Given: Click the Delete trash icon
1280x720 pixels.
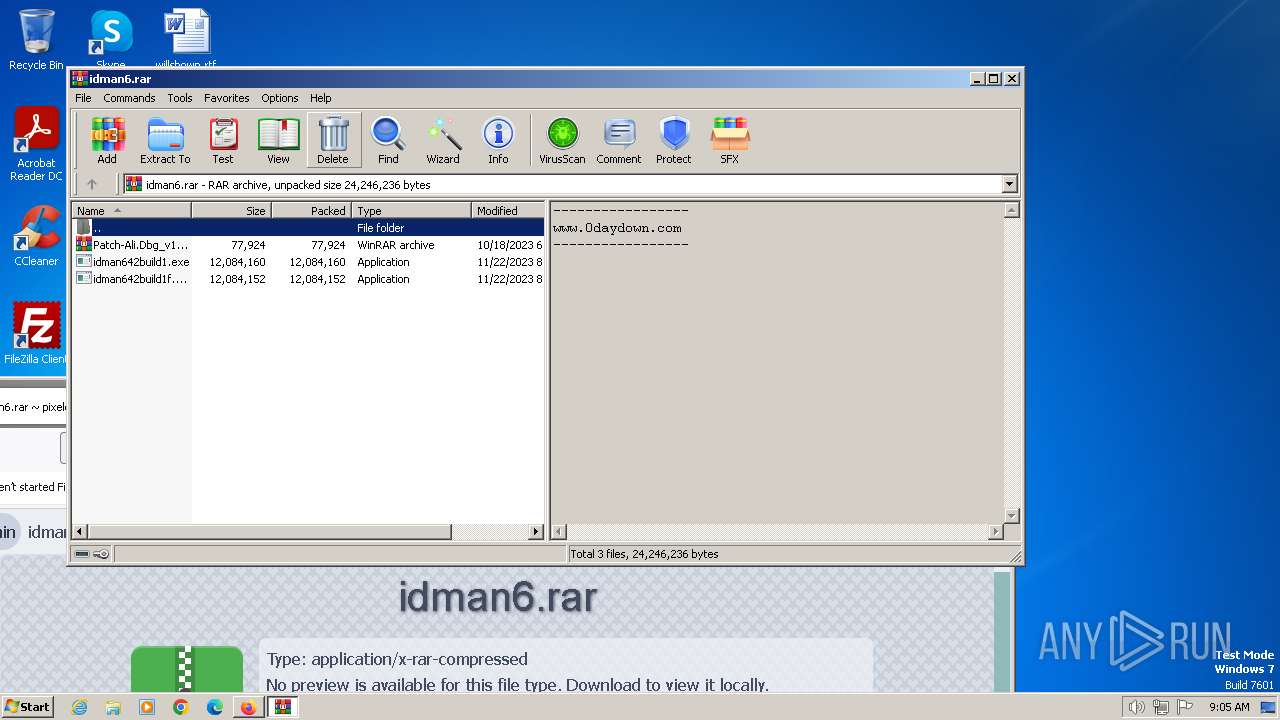Looking at the screenshot, I should 333,140.
